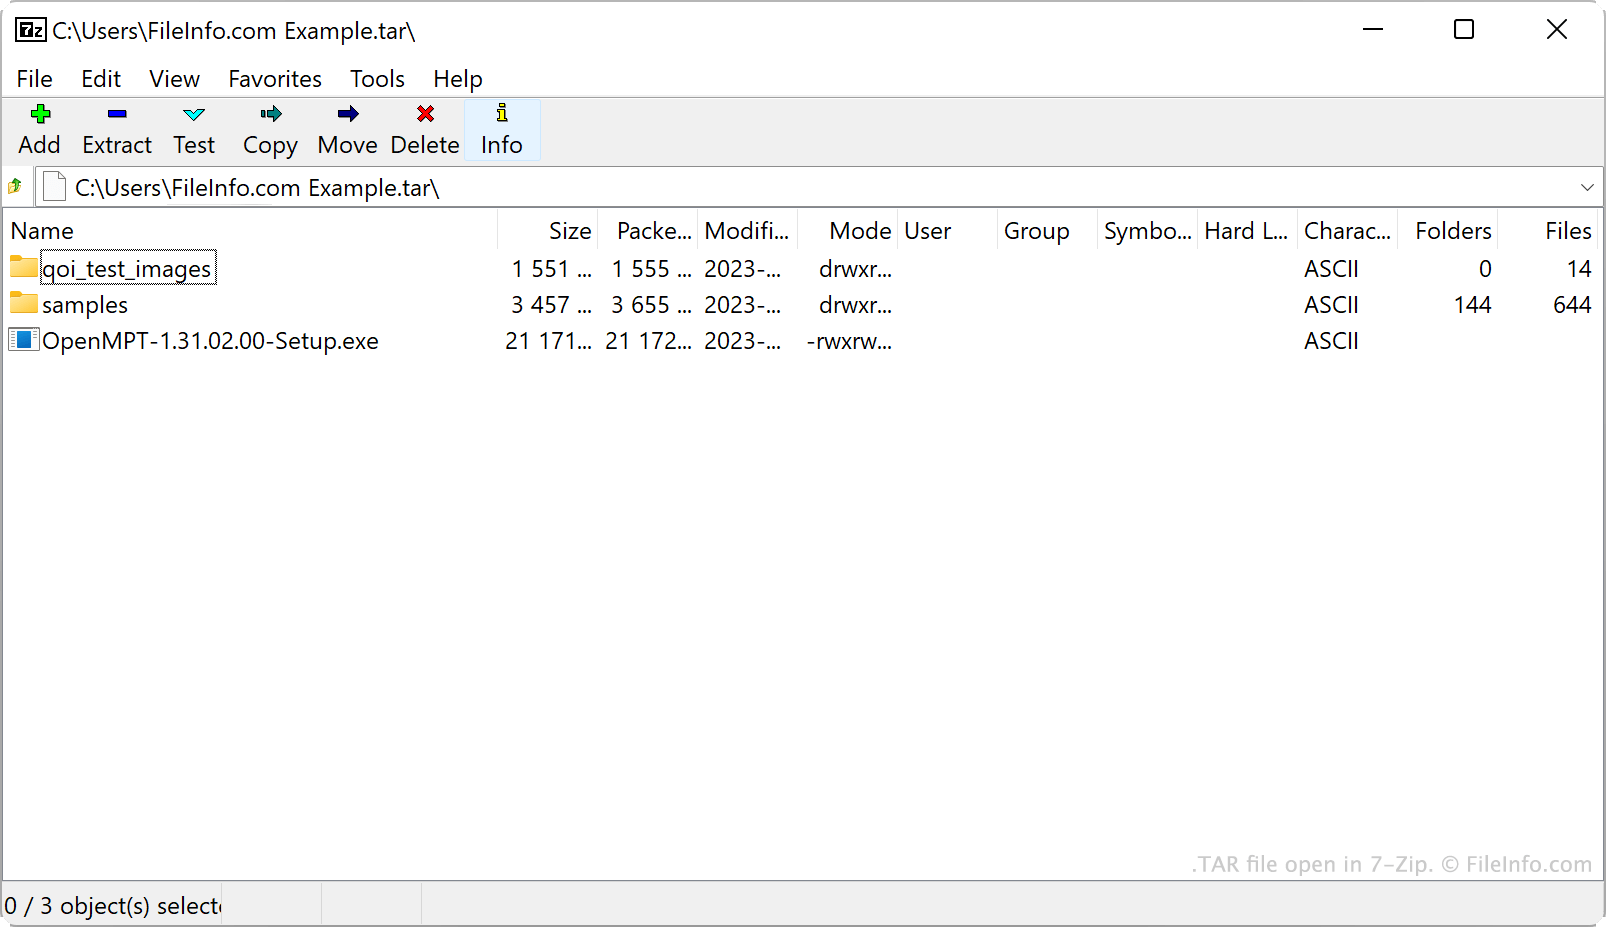1606x927 pixels.
Task: Open the File menu
Action: pyautogui.click(x=34, y=78)
